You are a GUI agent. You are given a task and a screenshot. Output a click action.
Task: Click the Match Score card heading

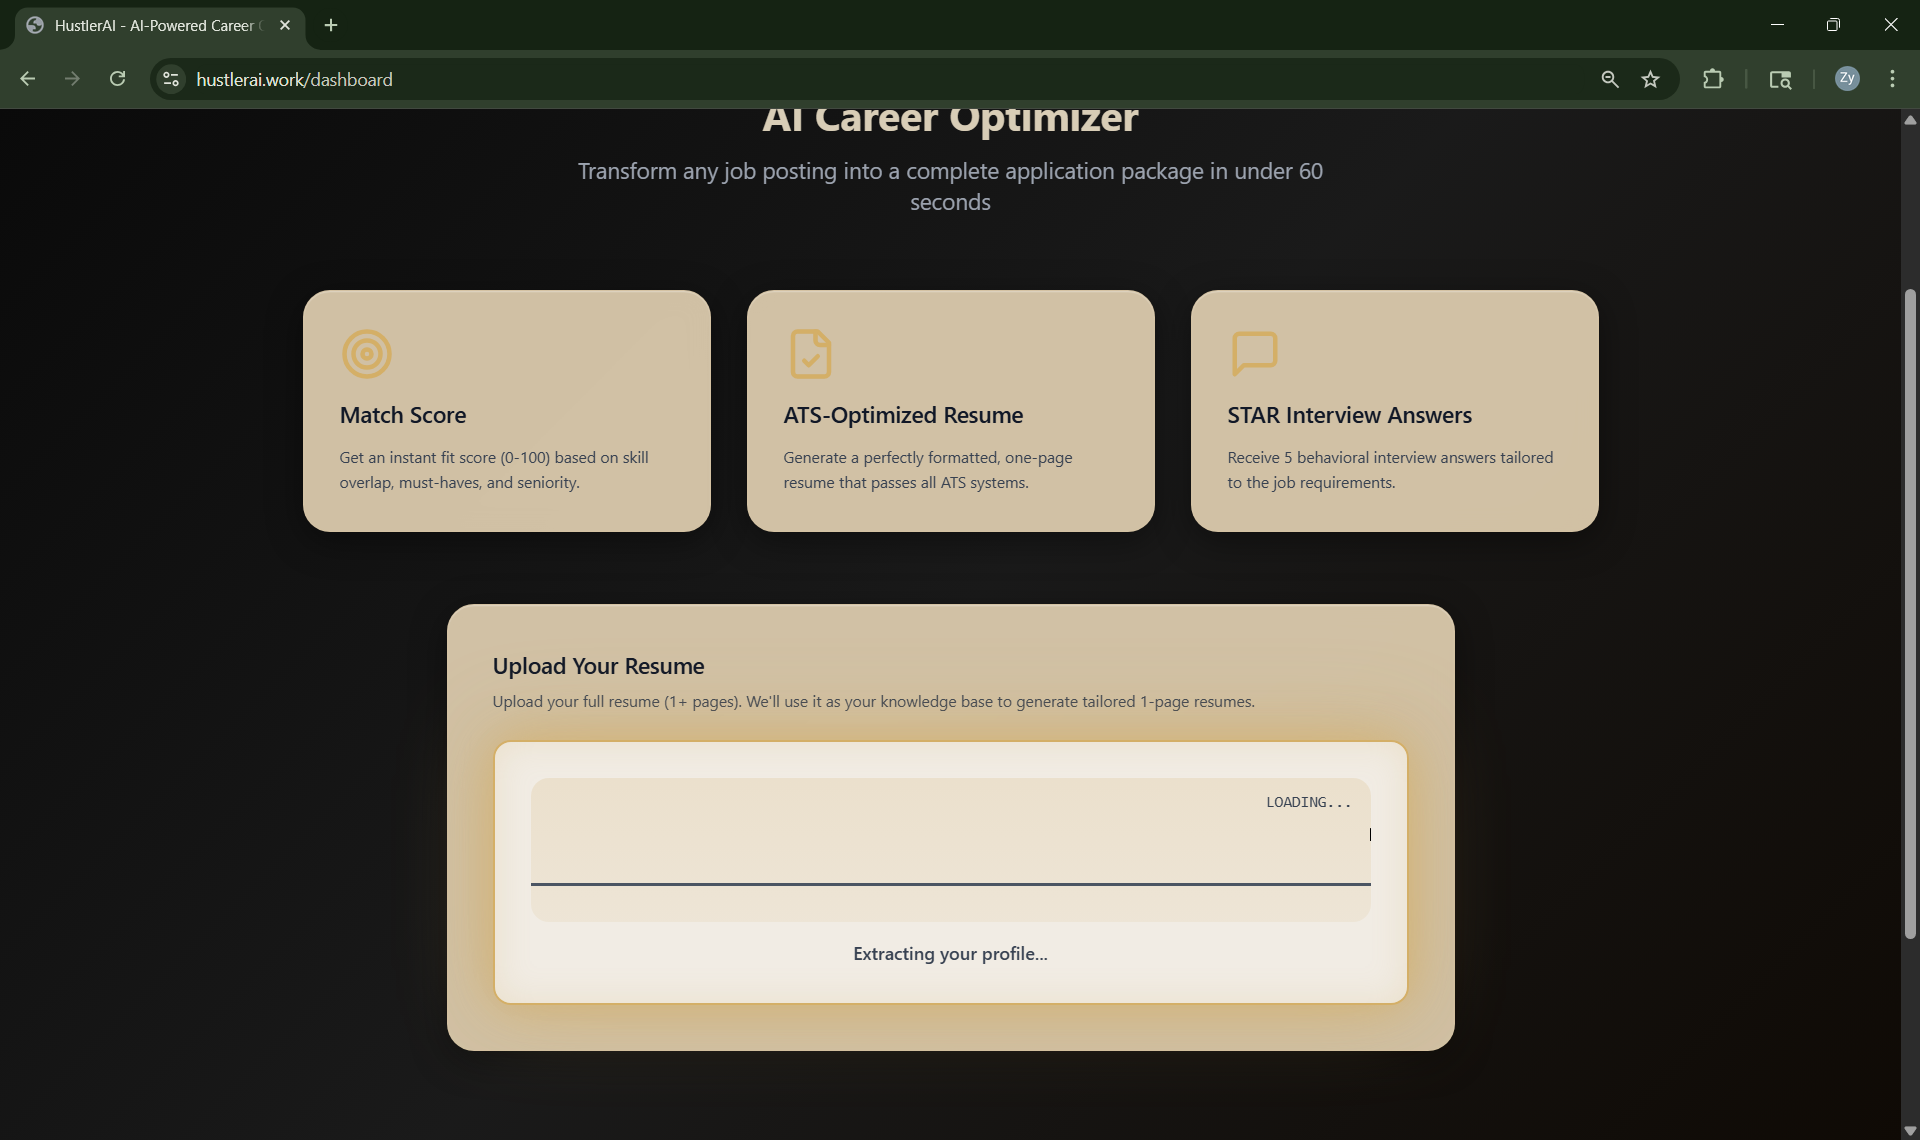[x=402, y=415]
